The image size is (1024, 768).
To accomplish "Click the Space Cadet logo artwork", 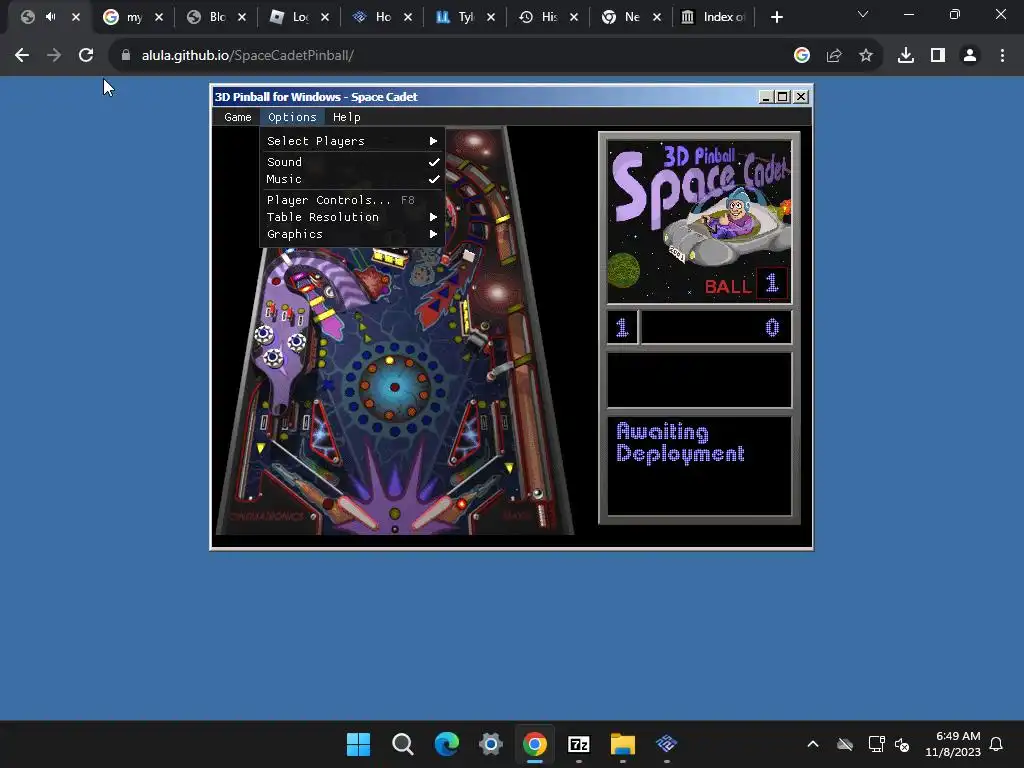I will [x=699, y=221].
